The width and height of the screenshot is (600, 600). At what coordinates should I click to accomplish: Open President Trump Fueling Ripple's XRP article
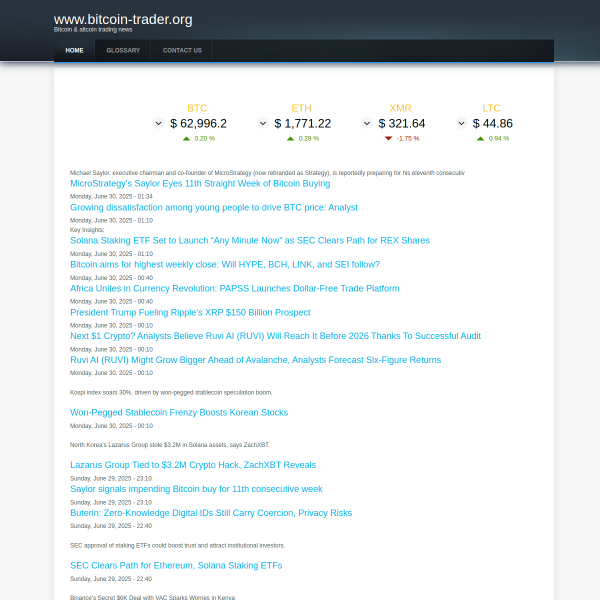(x=190, y=313)
